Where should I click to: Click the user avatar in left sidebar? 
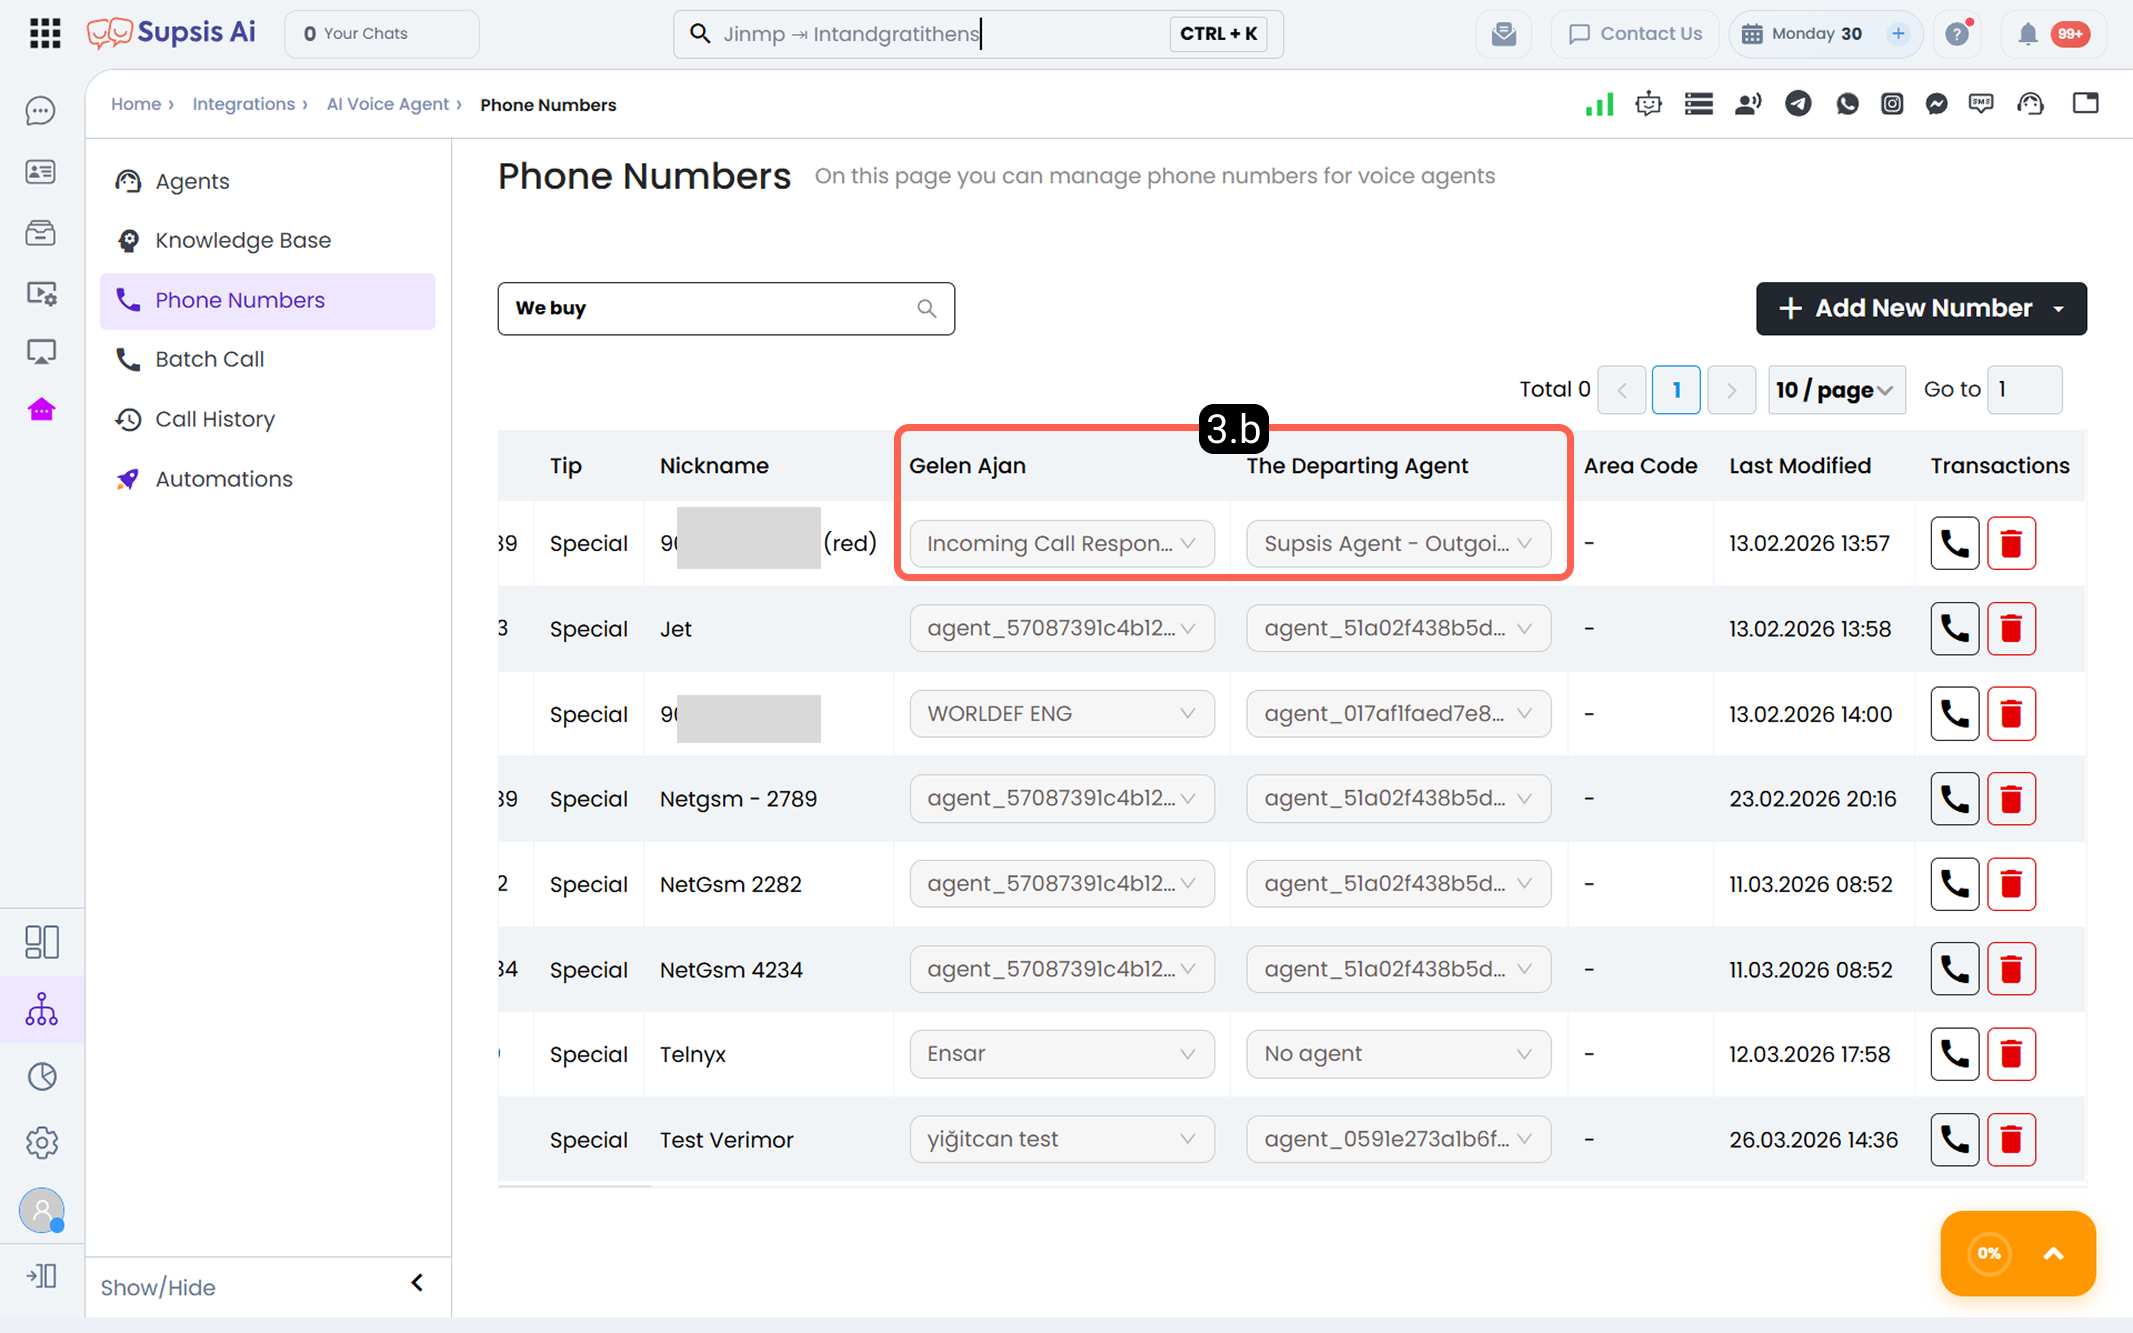click(42, 1211)
